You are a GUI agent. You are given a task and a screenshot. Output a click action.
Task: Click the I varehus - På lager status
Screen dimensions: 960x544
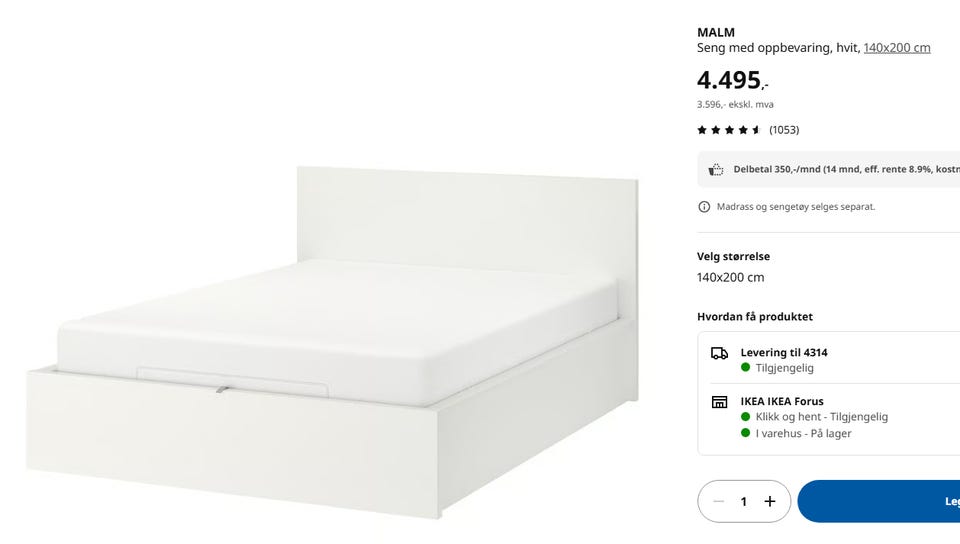coord(803,433)
